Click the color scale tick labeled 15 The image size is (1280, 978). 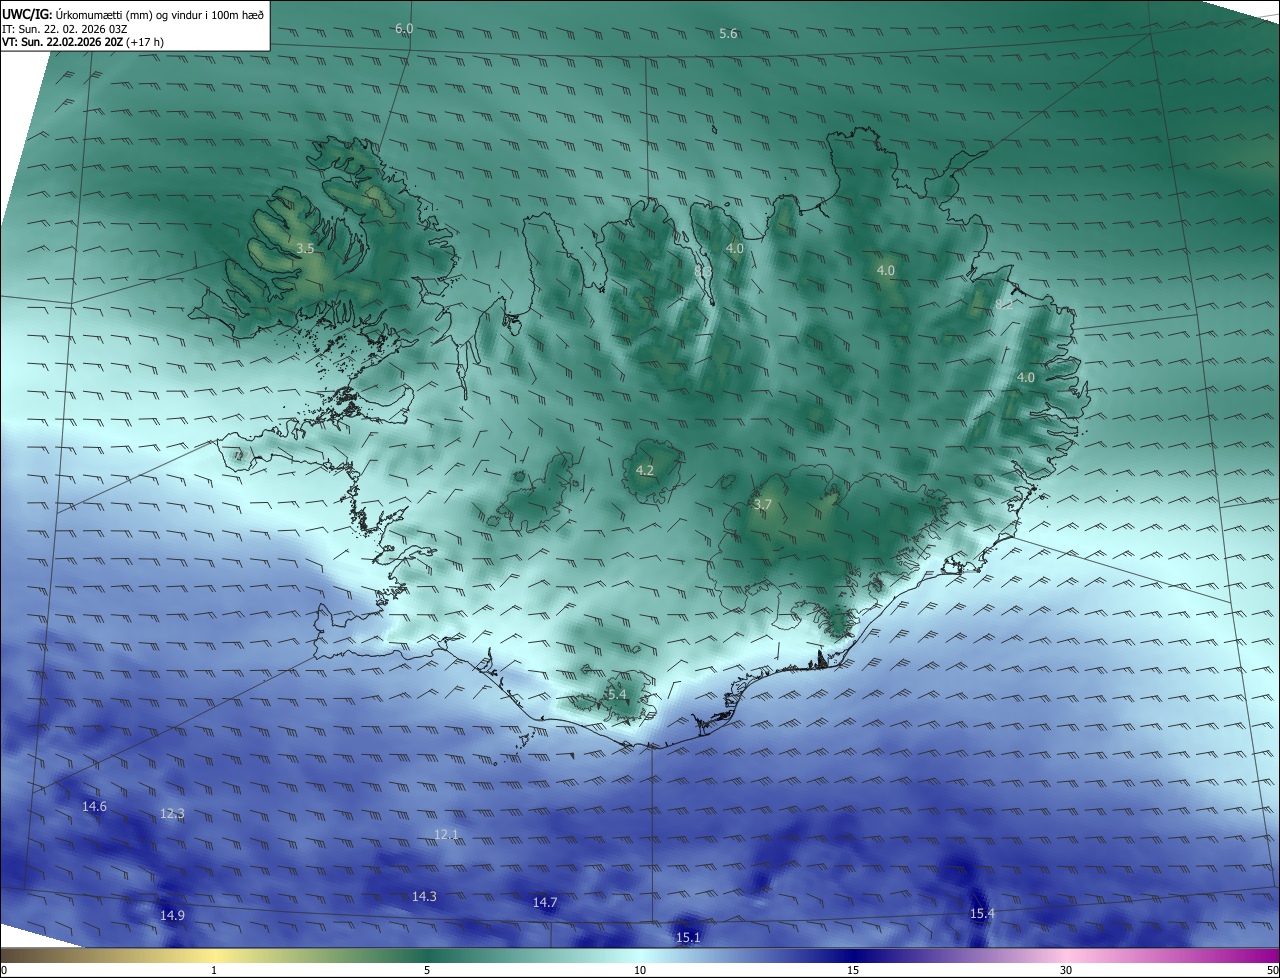(853, 970)
